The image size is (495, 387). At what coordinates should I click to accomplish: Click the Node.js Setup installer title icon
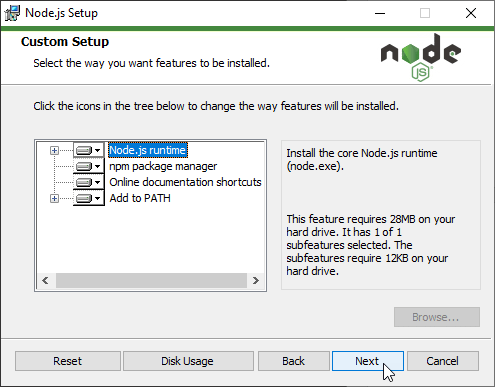(12, 13)
